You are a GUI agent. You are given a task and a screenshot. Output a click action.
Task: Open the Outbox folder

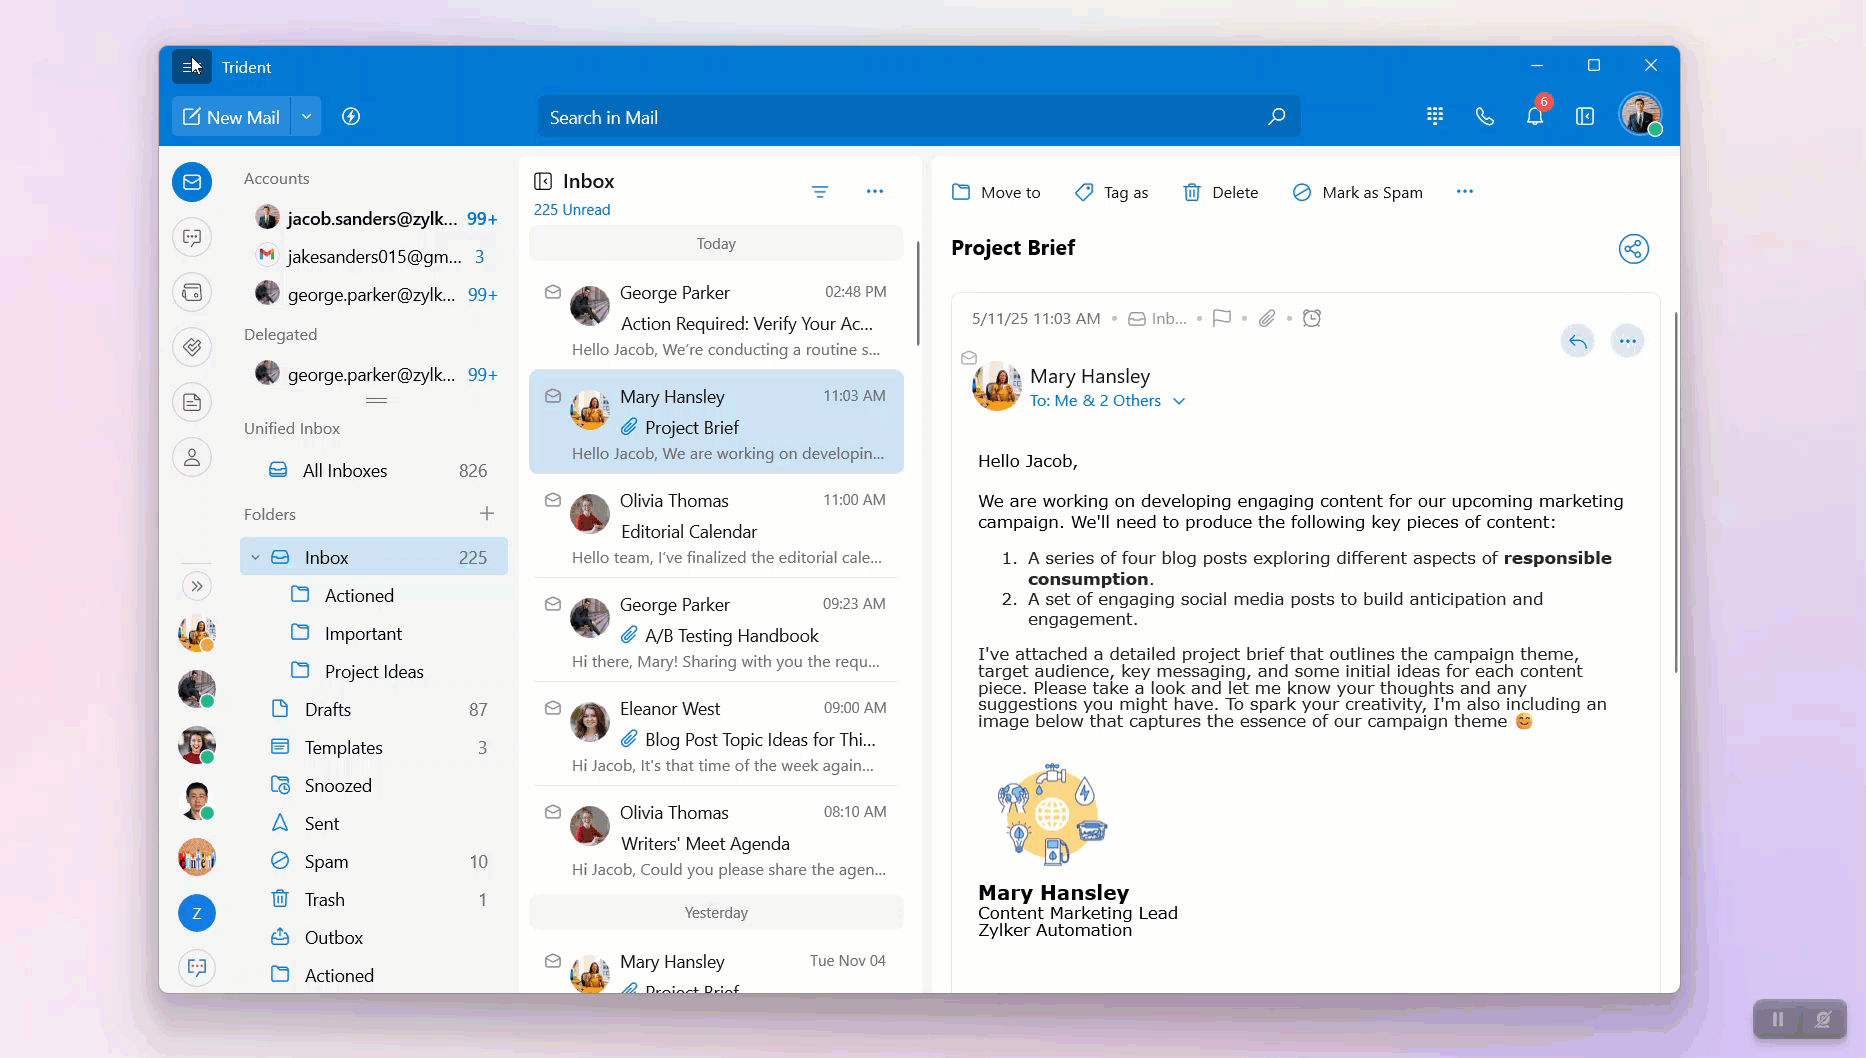(374, 937)
